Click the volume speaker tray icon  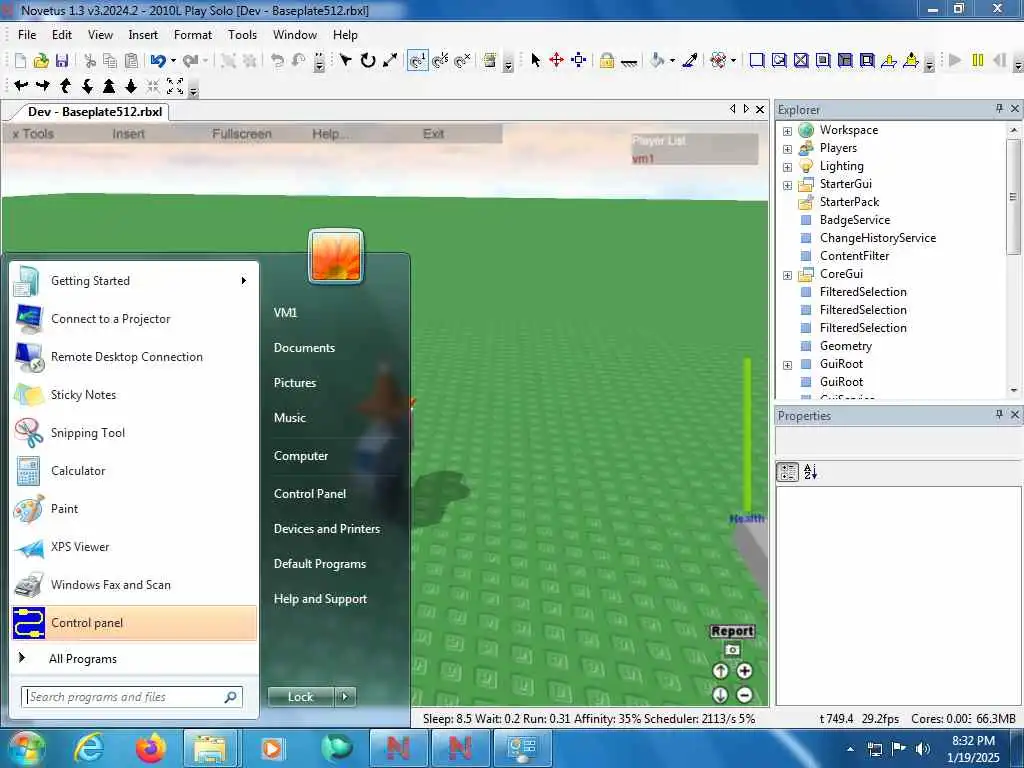click(x=922, y=749)
